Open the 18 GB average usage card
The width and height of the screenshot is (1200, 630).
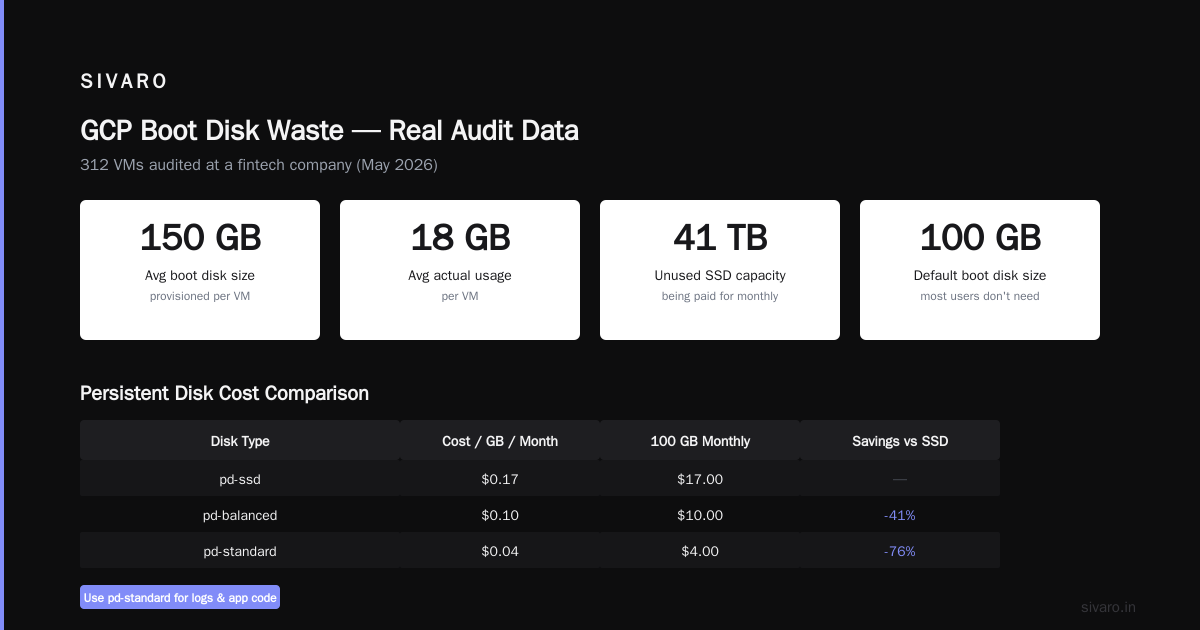[x=460, y=270]
